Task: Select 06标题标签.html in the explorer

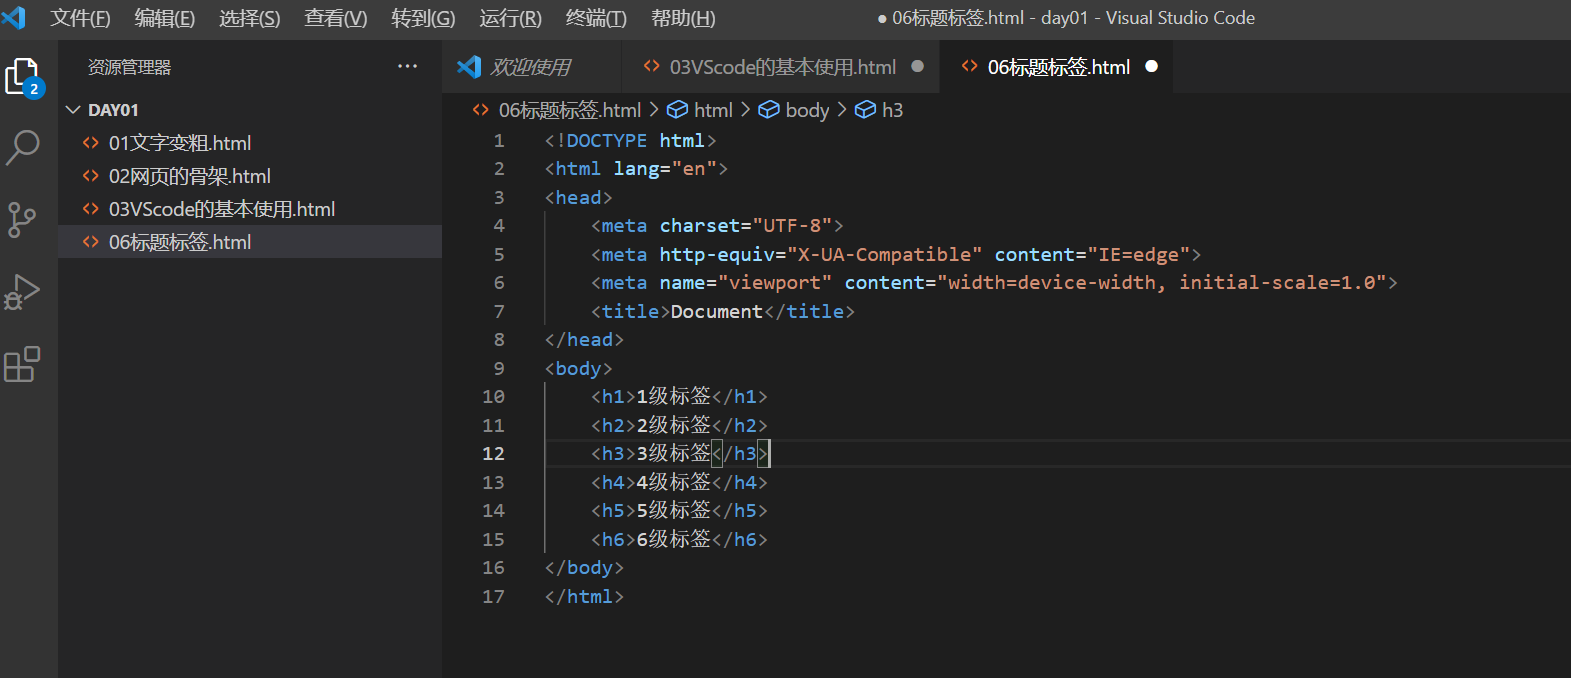Action: (x=250, y=242)
